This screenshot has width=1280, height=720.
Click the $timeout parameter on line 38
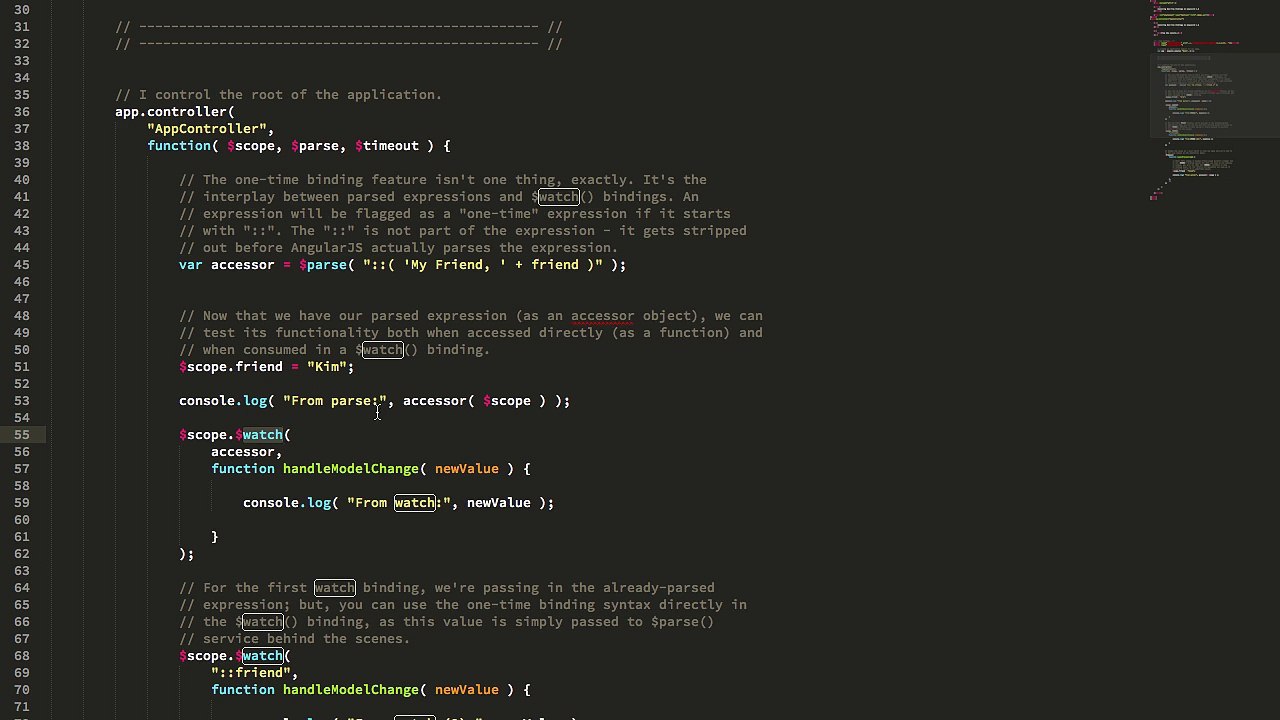tap(387, 146)
